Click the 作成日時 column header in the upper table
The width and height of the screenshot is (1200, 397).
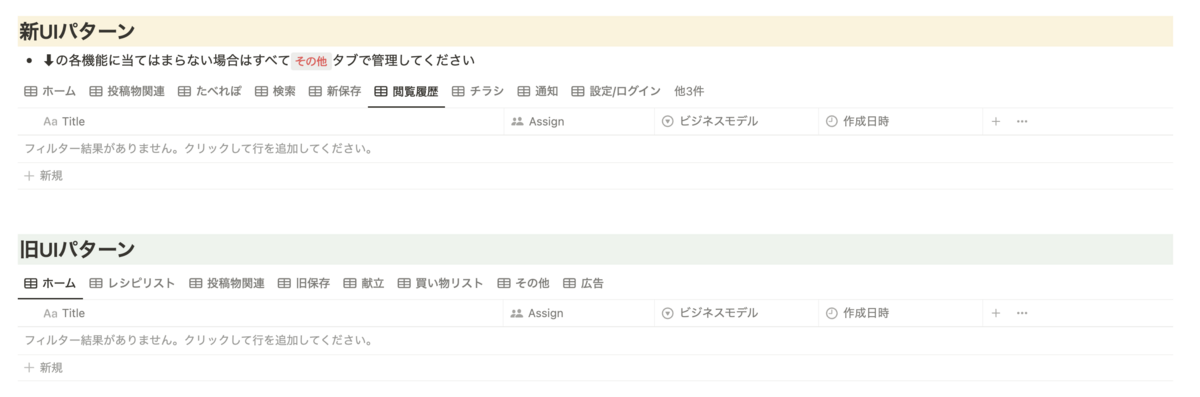click(x=901, y=121)
